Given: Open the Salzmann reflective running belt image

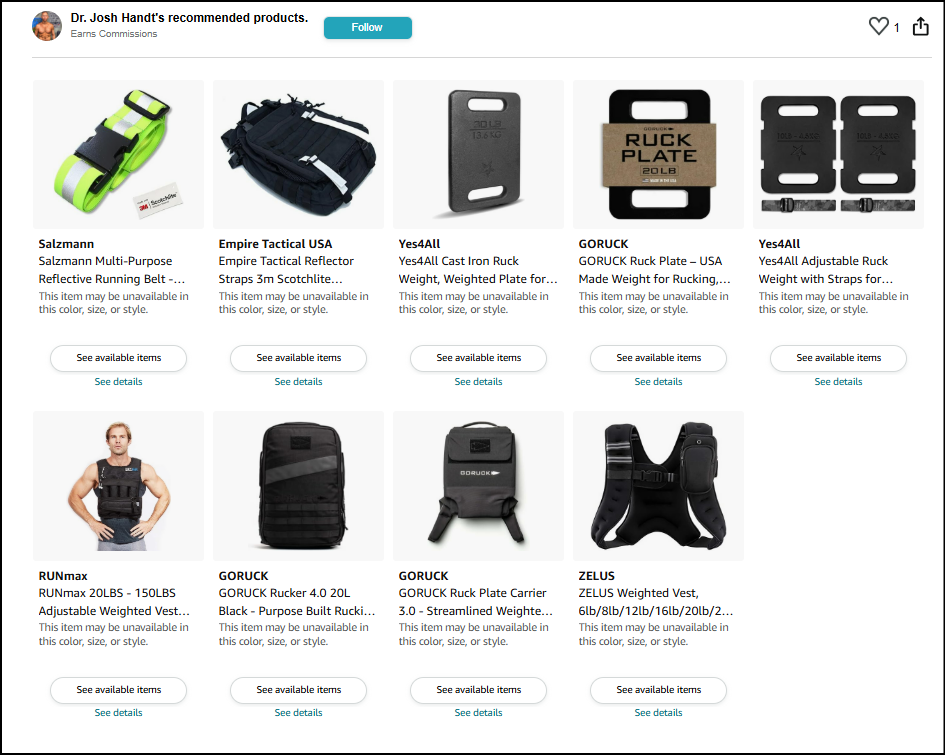Looking at the screenshot, I should tap(119, 154).
